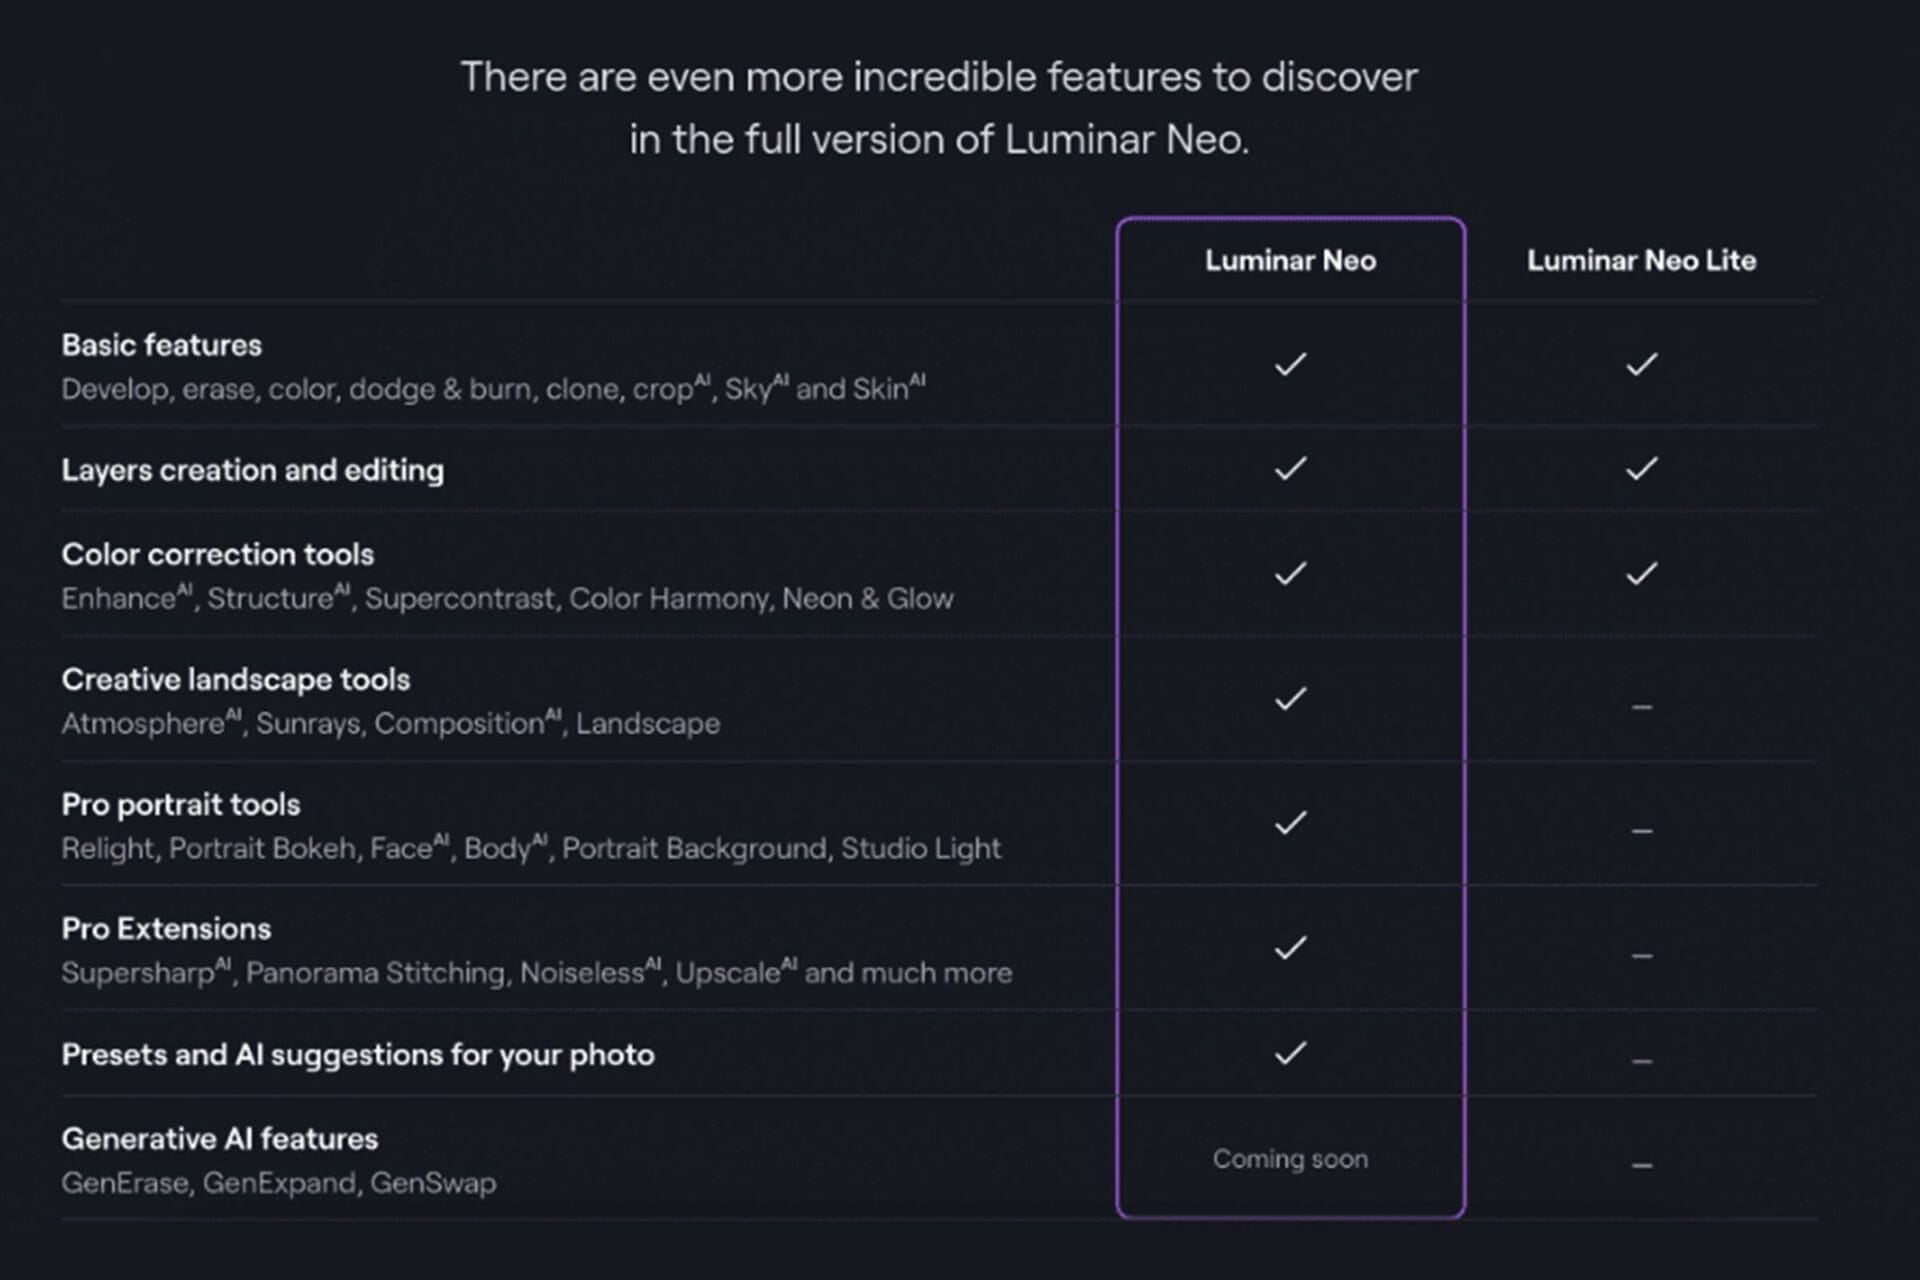1920x1280 pixels.
Task: Click Luminar Neo checkmark for Presets row
Action: (1290, 1053)
